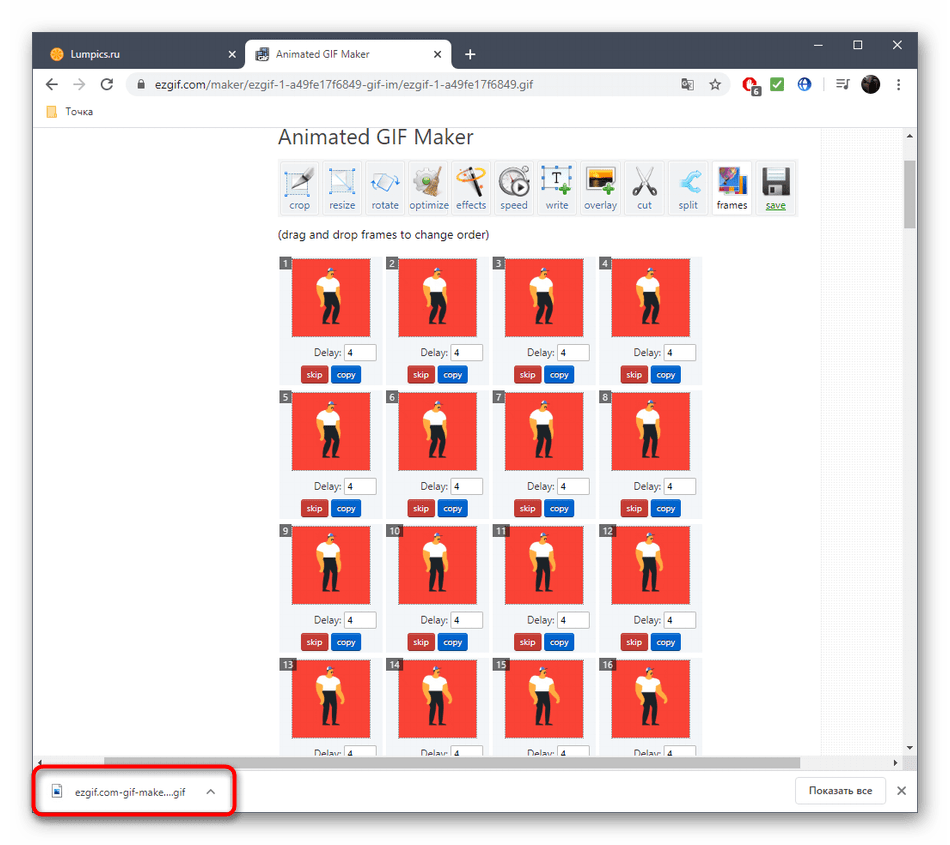The image size is (950, 845).
Task: Reload the ezgif page
Action: point(107,84)
